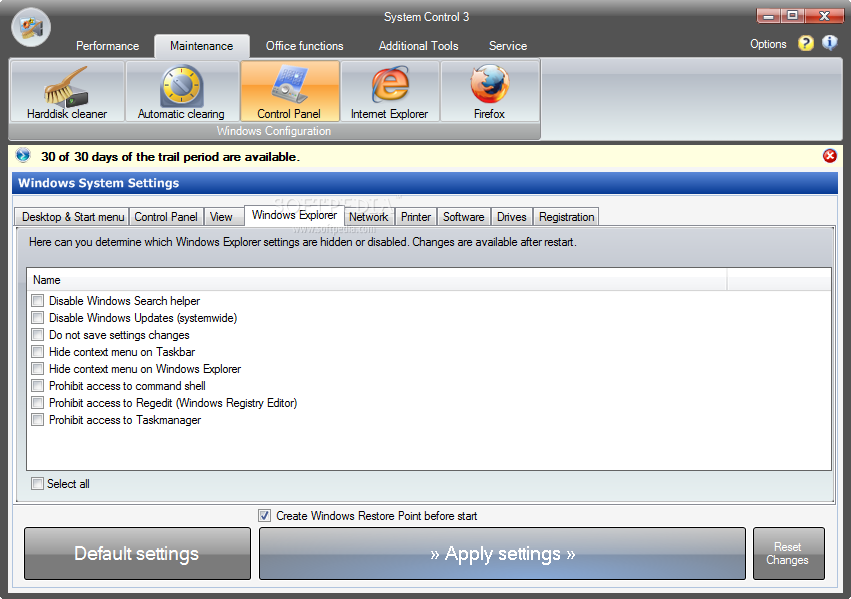The width and height of the screenshot is (851, 599).
Task: Select the 'Disable Windows Search helper' row text
Action: [124, 301]
